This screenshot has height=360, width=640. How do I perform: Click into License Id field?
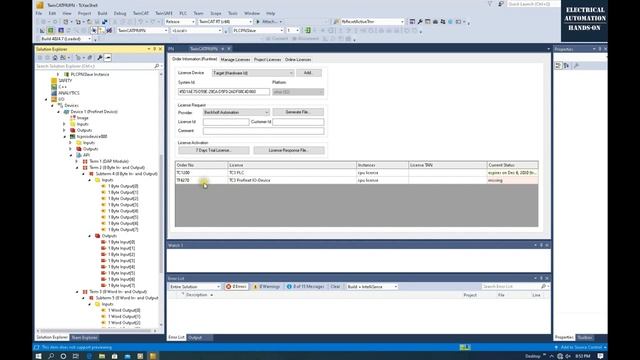pos(226,122)
